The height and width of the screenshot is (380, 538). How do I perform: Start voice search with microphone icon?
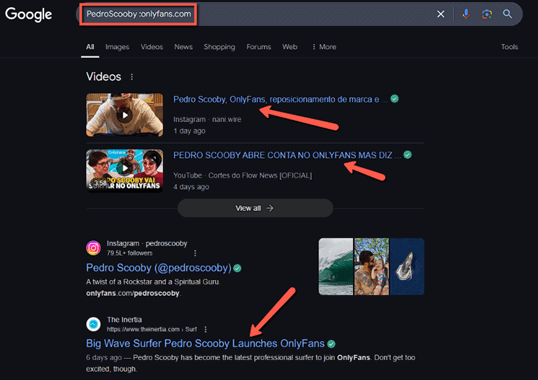[x=466, y=14]
